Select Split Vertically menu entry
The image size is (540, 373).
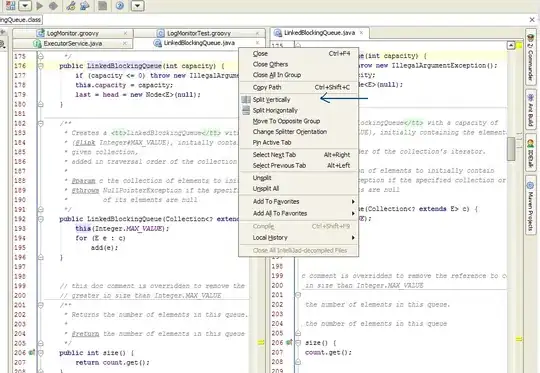click(x=299, y=100)
